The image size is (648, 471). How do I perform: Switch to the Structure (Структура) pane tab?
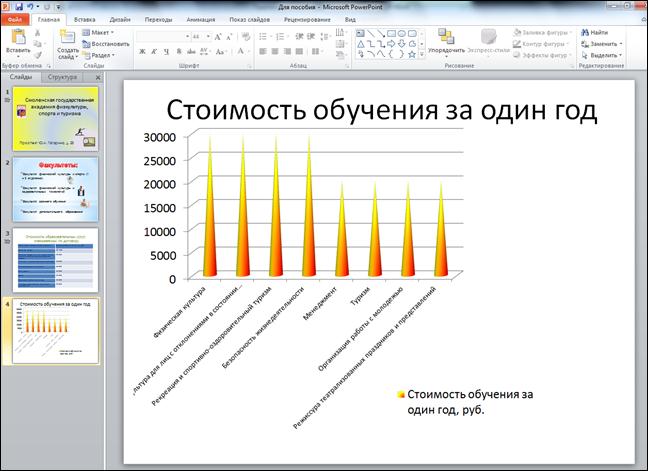(x=62, y=77)
